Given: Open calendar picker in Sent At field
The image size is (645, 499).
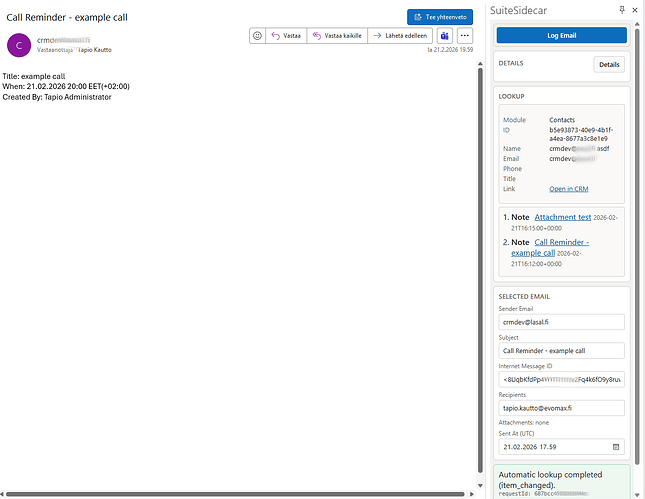Looking at the screenshot, I should [616, 446].
